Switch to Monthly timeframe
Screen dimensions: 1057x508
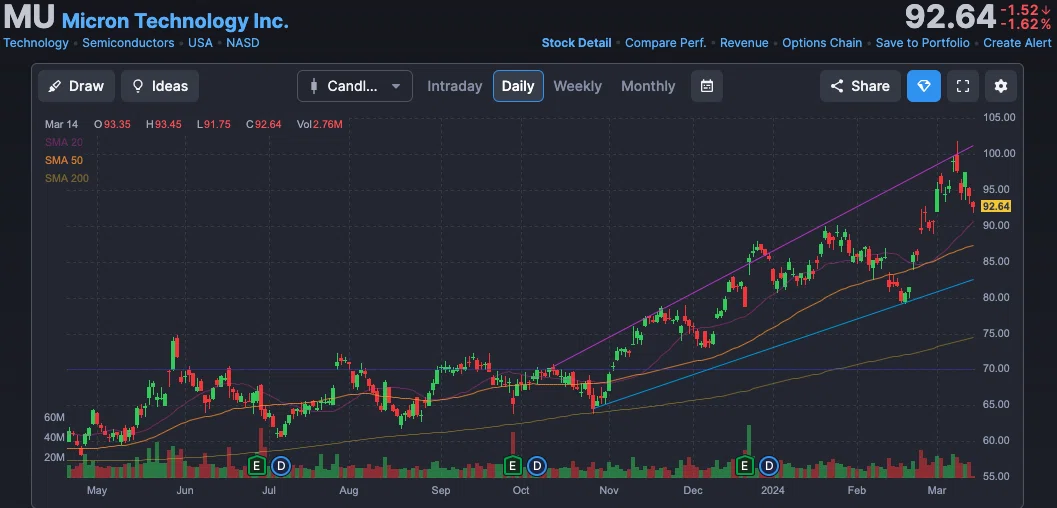[648, 86]
